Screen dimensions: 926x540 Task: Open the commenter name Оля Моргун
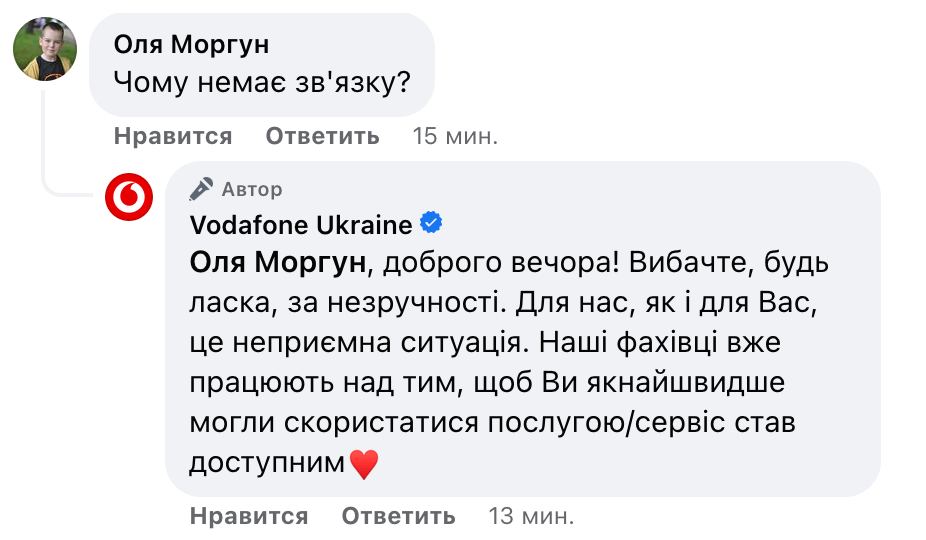pyautogui.click(x=191, y=45)
